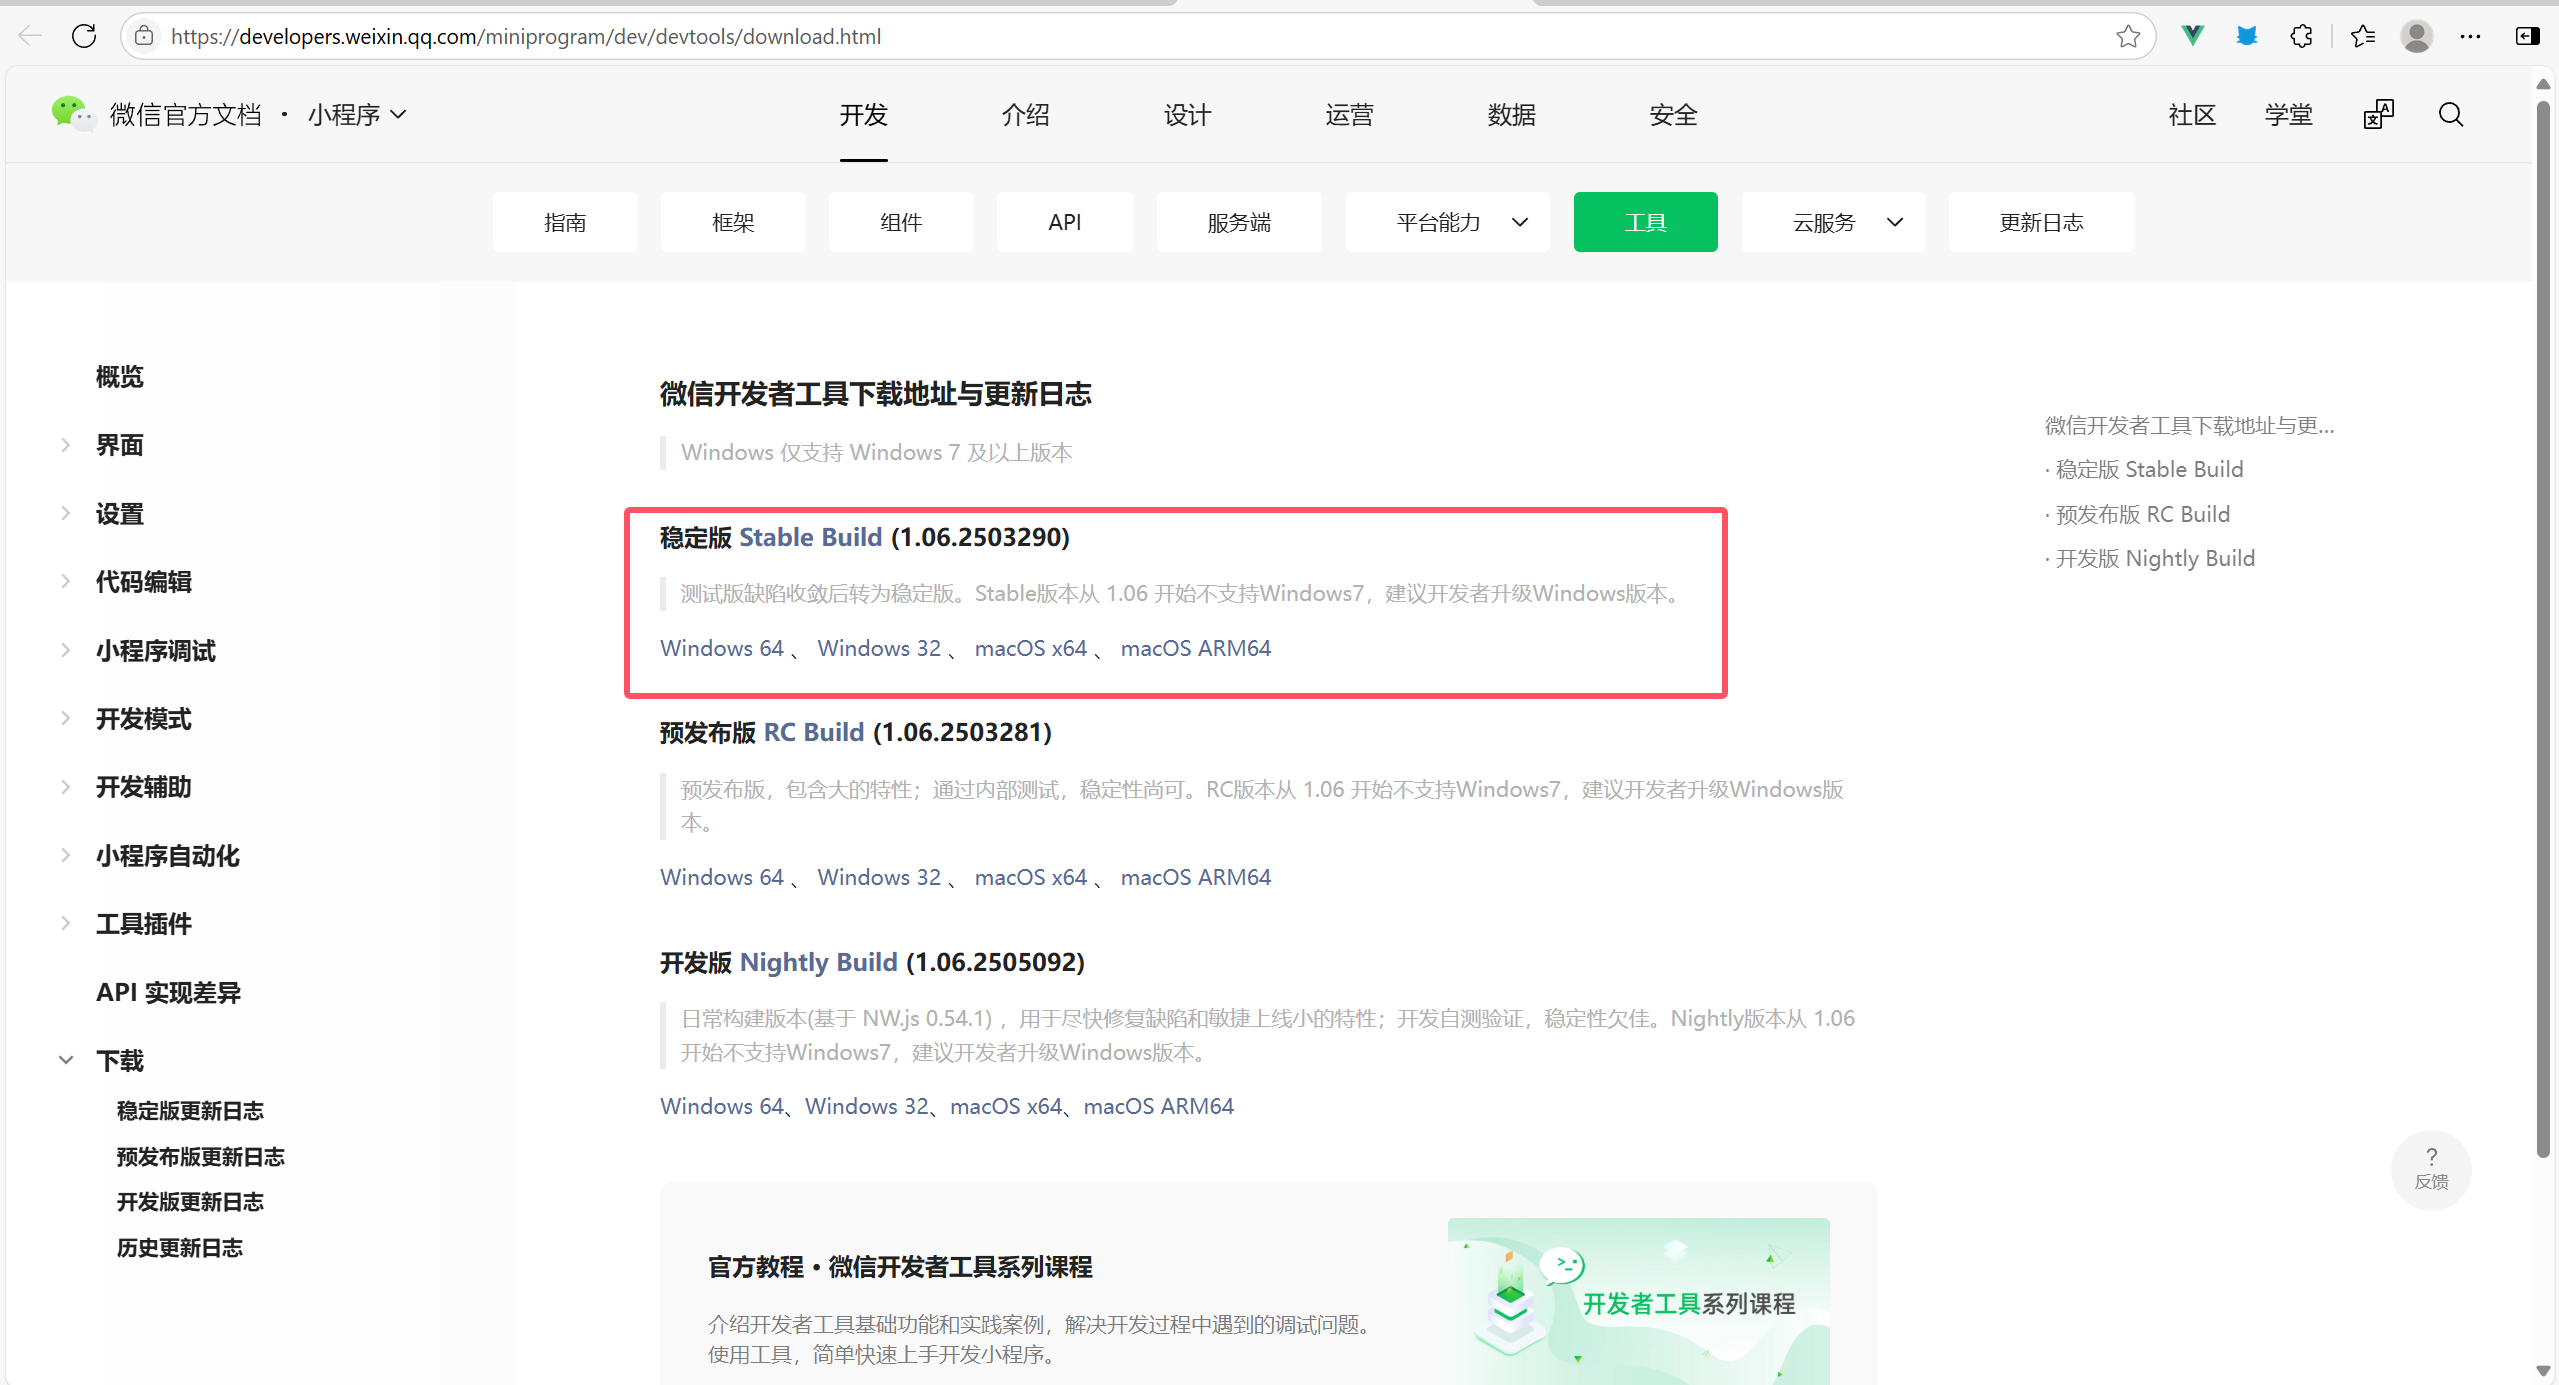Open the browser extensions puzzle icon

[2301, 36]
